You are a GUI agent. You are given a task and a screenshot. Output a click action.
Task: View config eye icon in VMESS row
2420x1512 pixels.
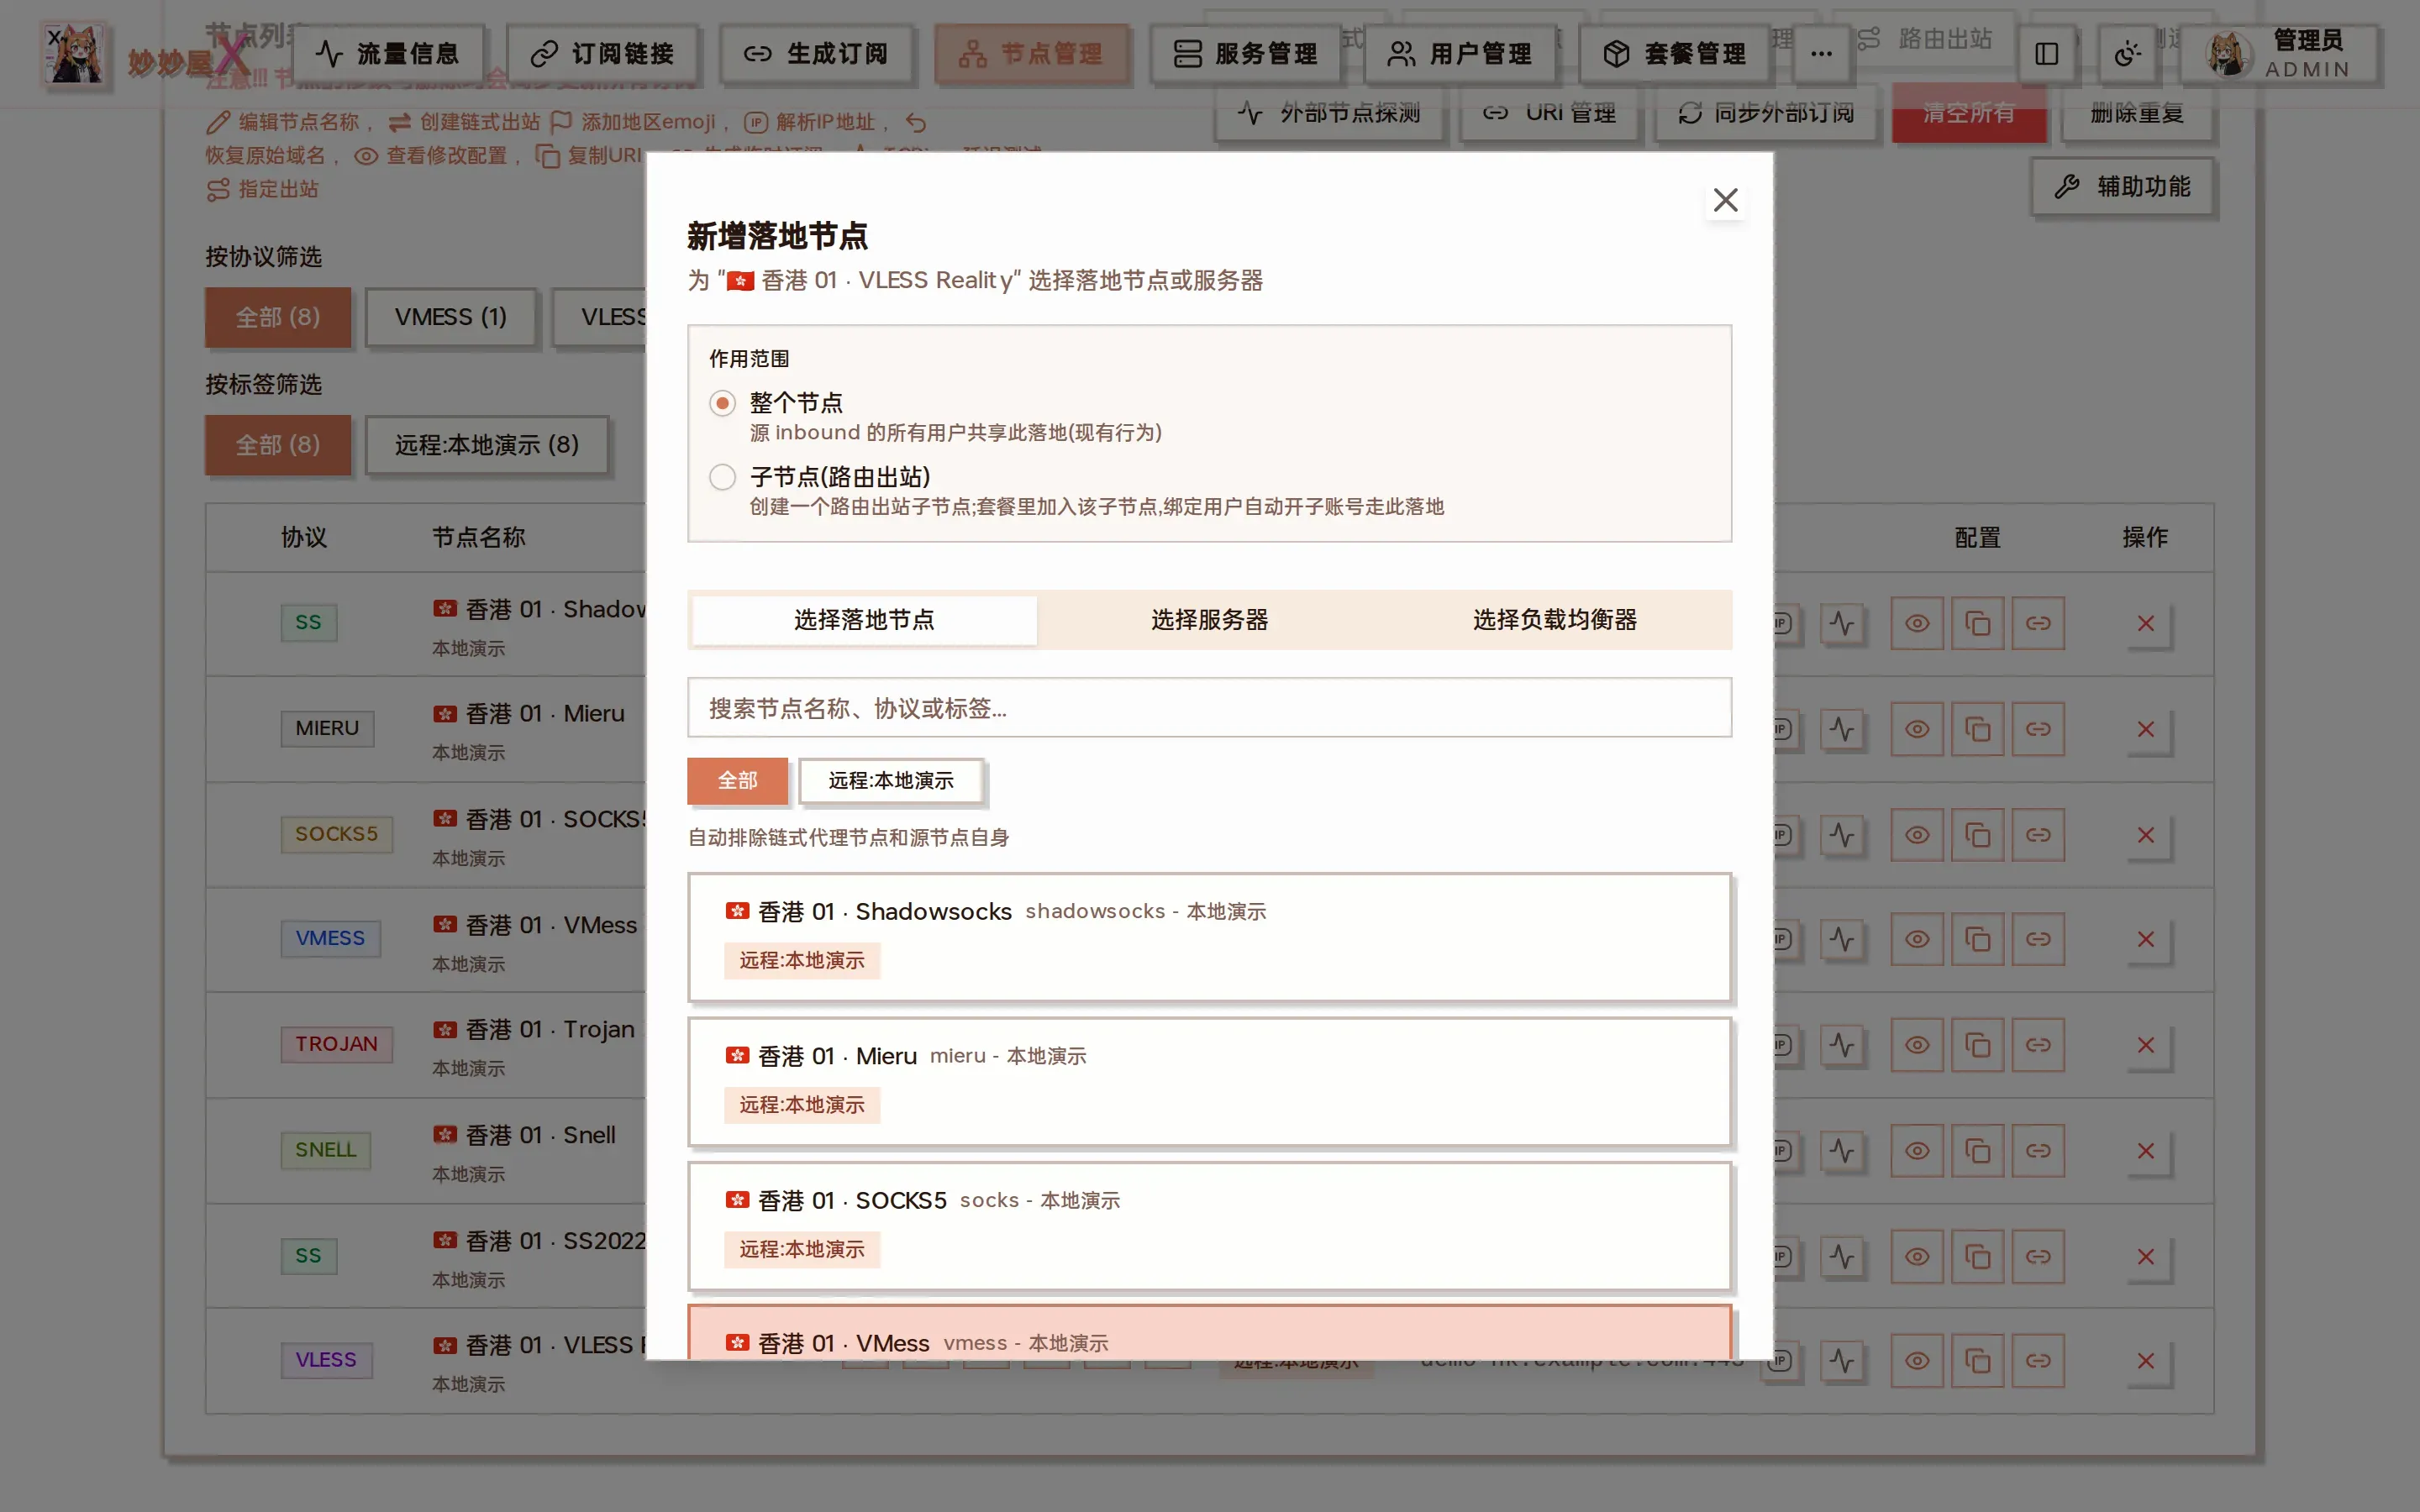(x=1916, y=940)
